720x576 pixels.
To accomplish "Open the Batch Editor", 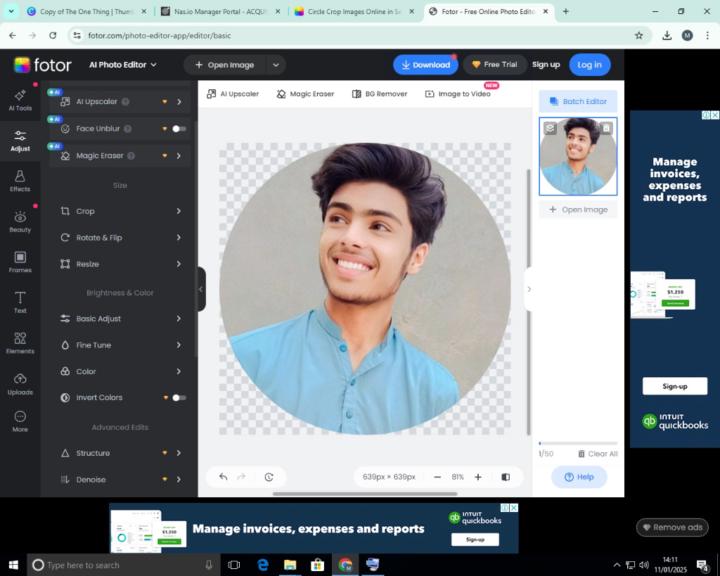I will [578, 102].
